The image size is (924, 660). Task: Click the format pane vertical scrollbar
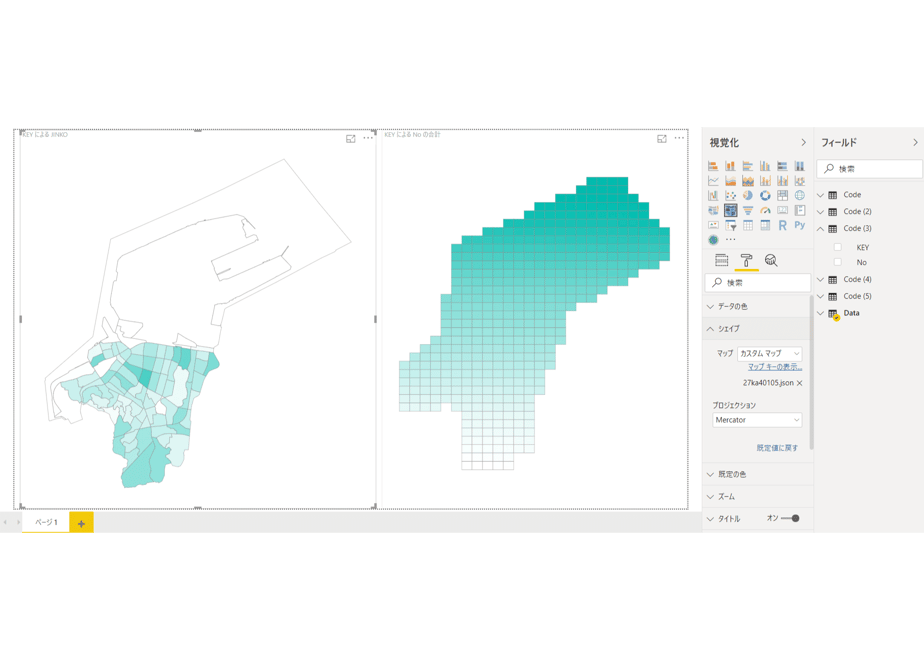(x=811, y=371)
